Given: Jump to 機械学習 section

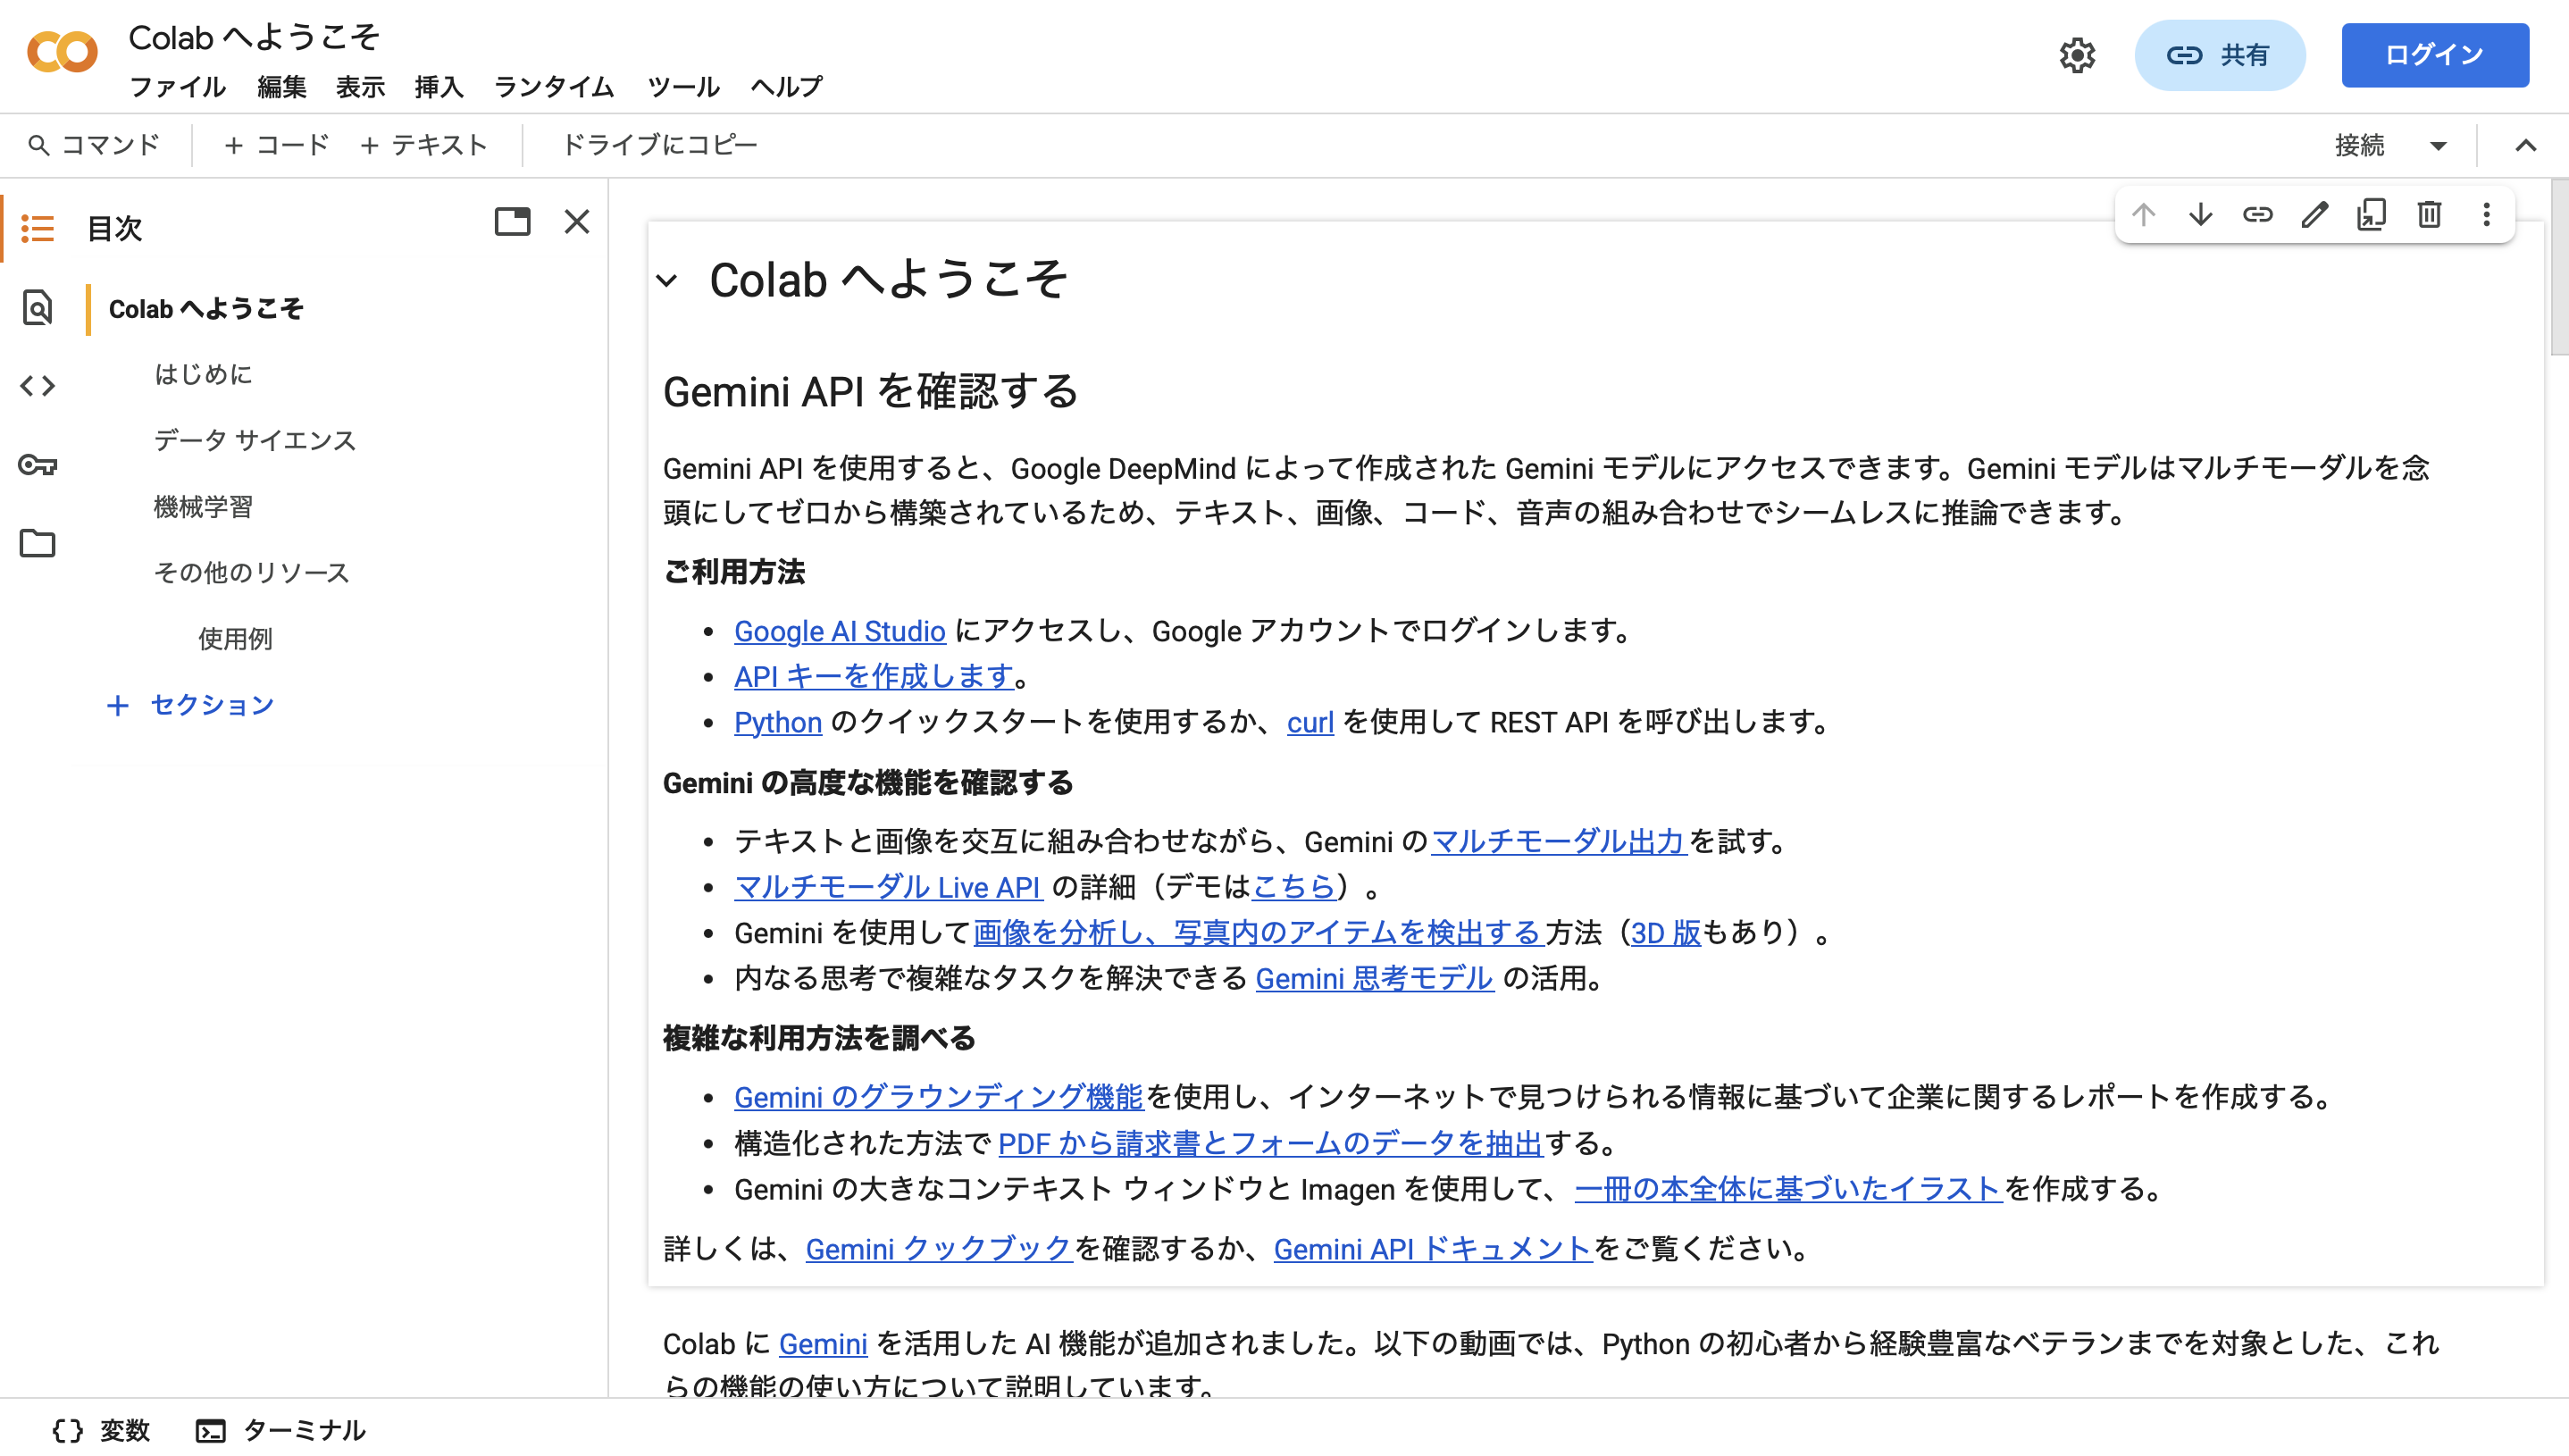Looking at the screenshot, I should pyautogui.click(x=202, y=507).
